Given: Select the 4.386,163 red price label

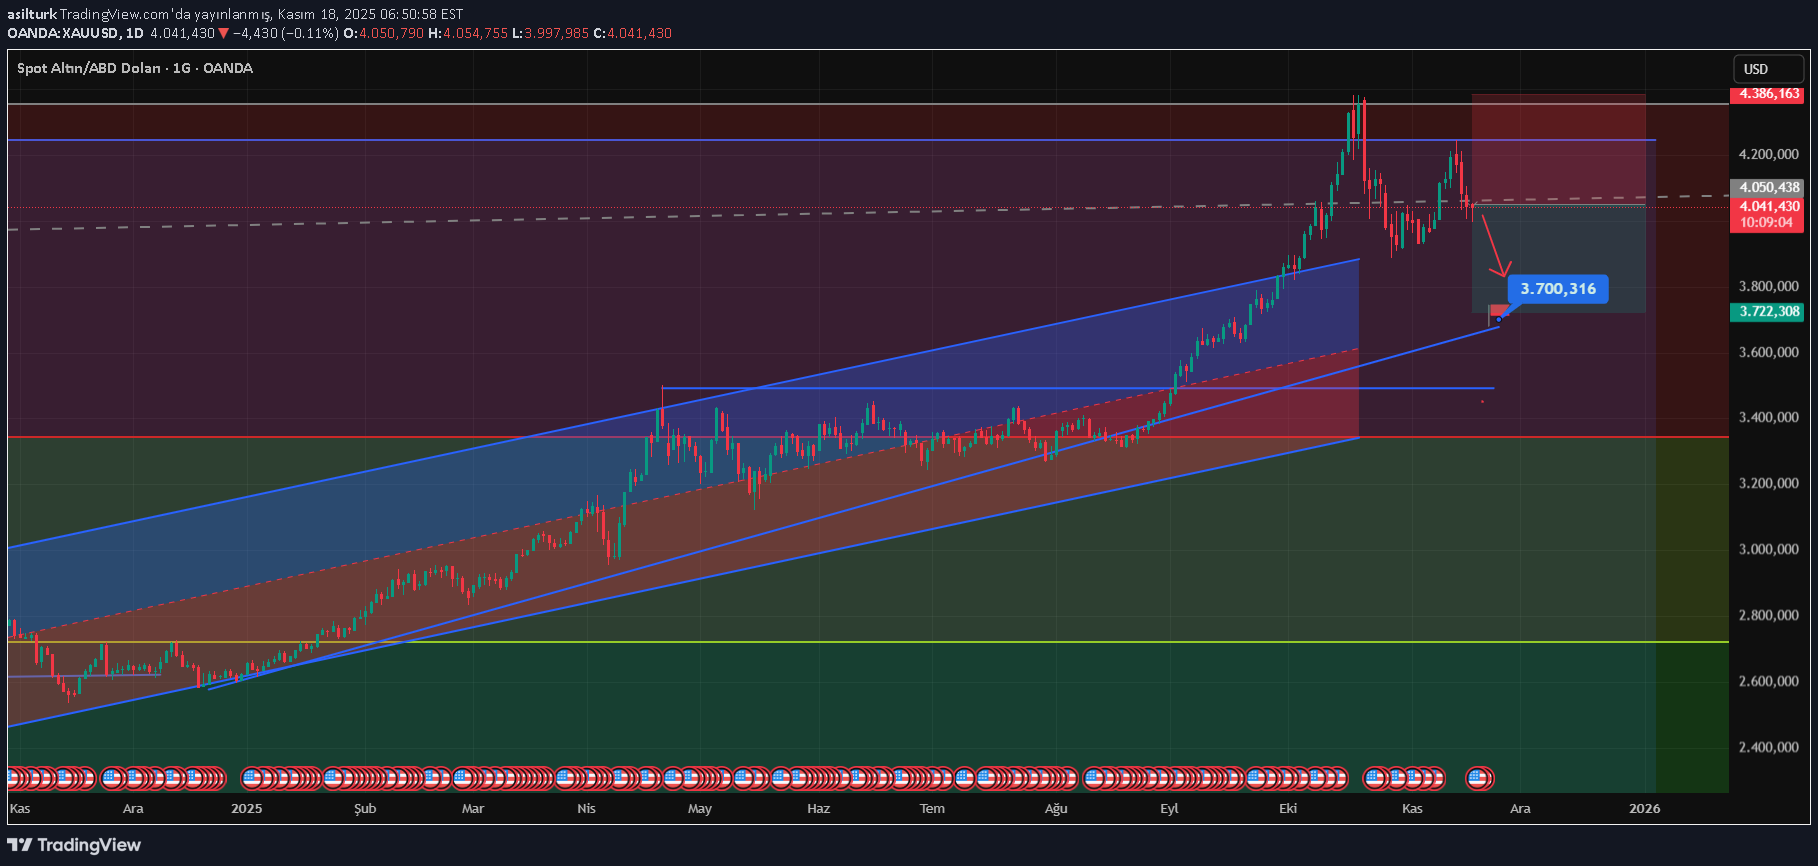Looking at the screenshot, I should [x=1768, y=94].
